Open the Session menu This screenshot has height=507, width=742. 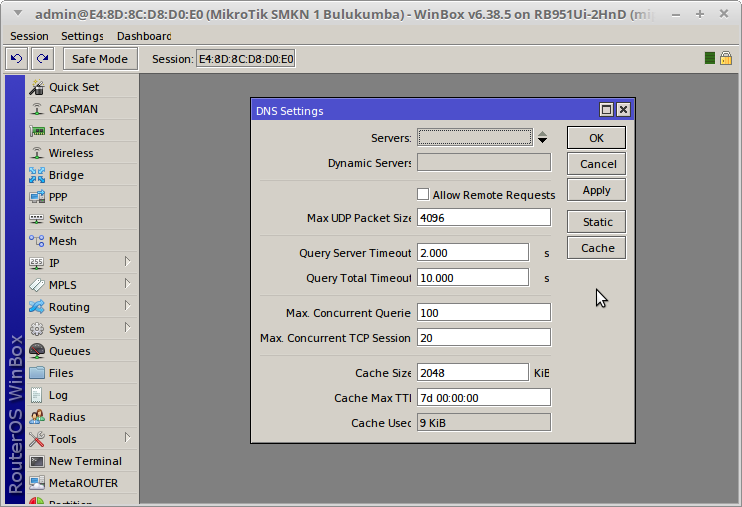click(x=29, y=36)
